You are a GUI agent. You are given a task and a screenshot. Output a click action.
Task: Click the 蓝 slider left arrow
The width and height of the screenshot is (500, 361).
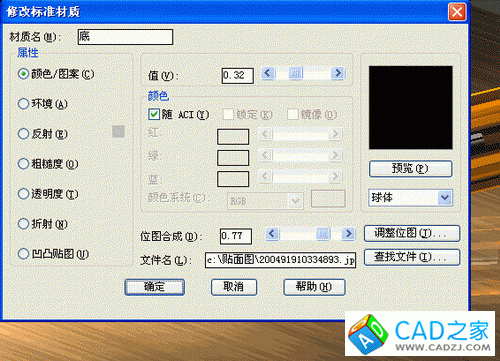(266, 176)
